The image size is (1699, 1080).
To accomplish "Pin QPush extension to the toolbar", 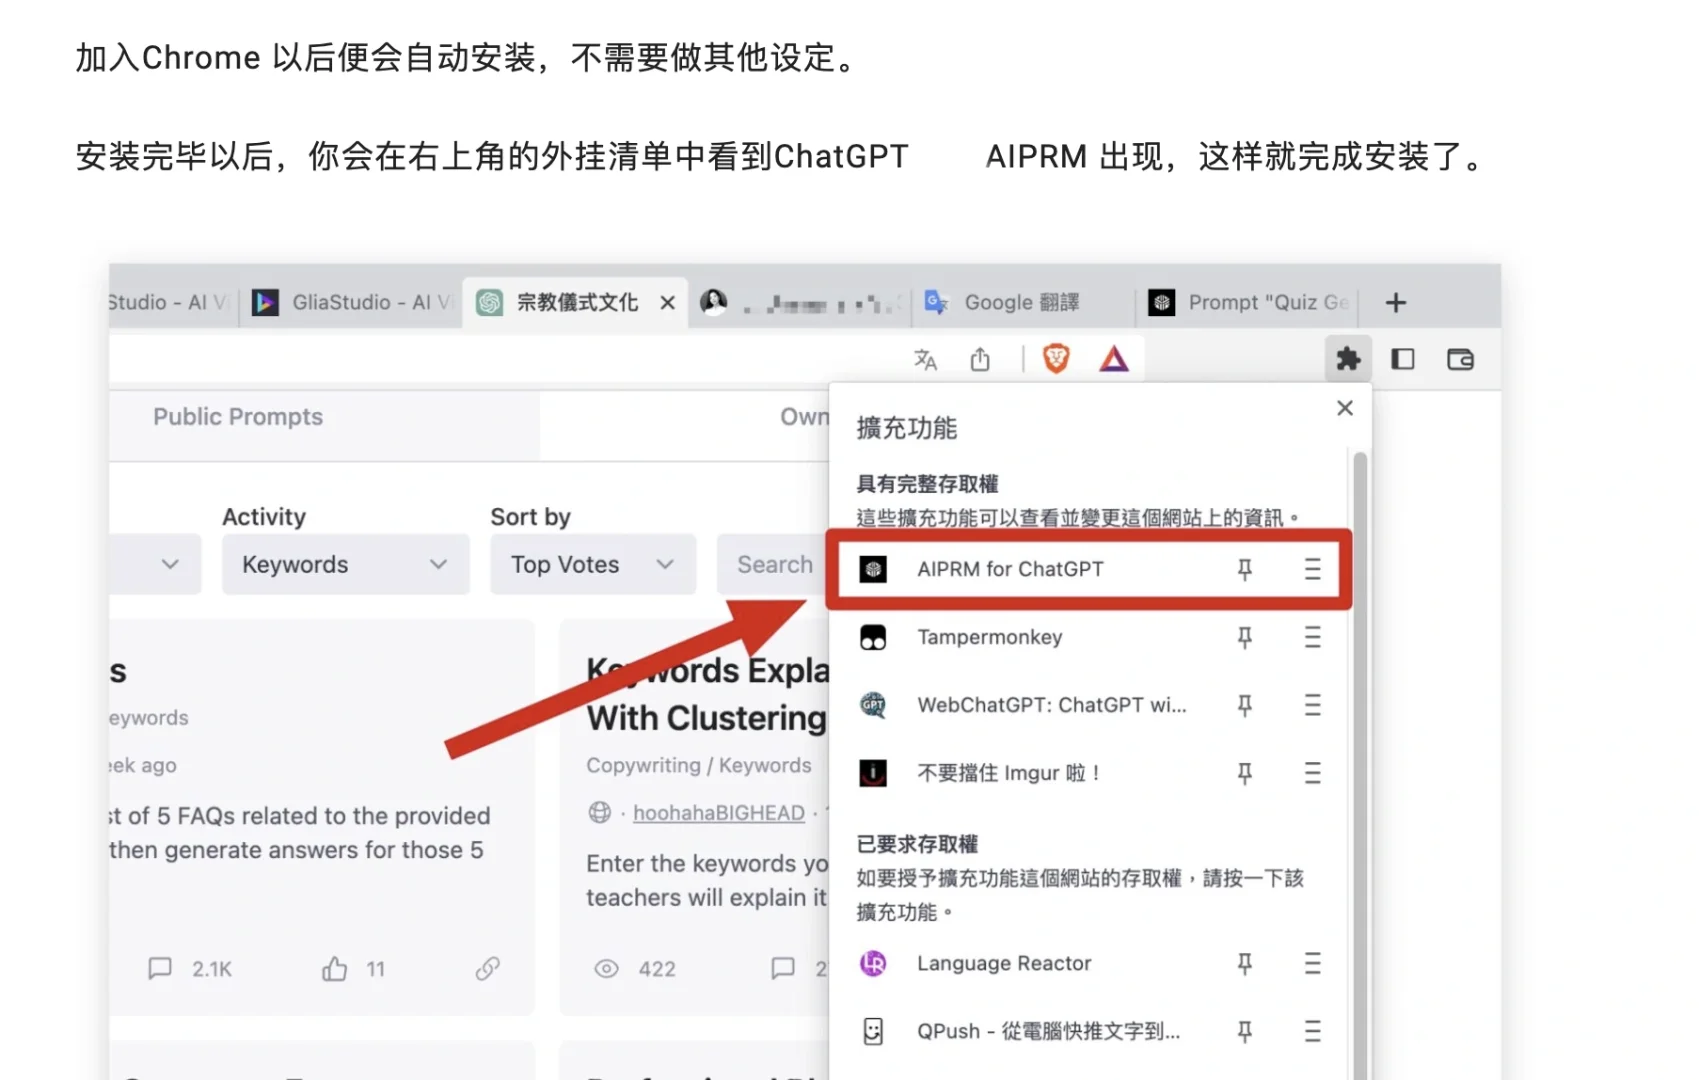I will [x=1245, y=1031].
